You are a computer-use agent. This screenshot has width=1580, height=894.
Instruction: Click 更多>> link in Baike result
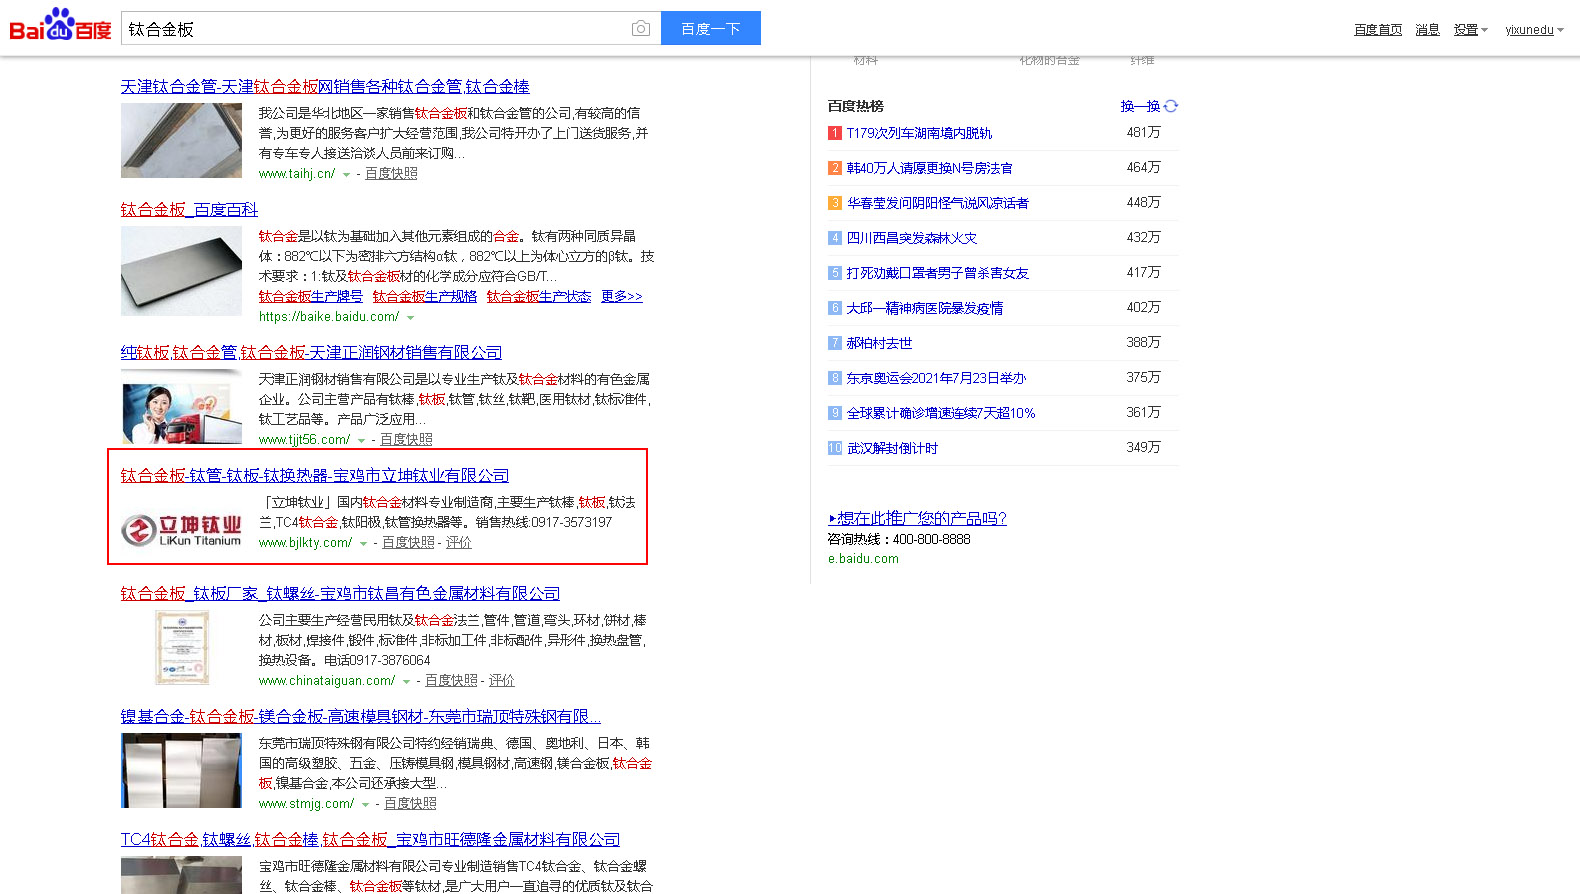(x=621, y=297)
